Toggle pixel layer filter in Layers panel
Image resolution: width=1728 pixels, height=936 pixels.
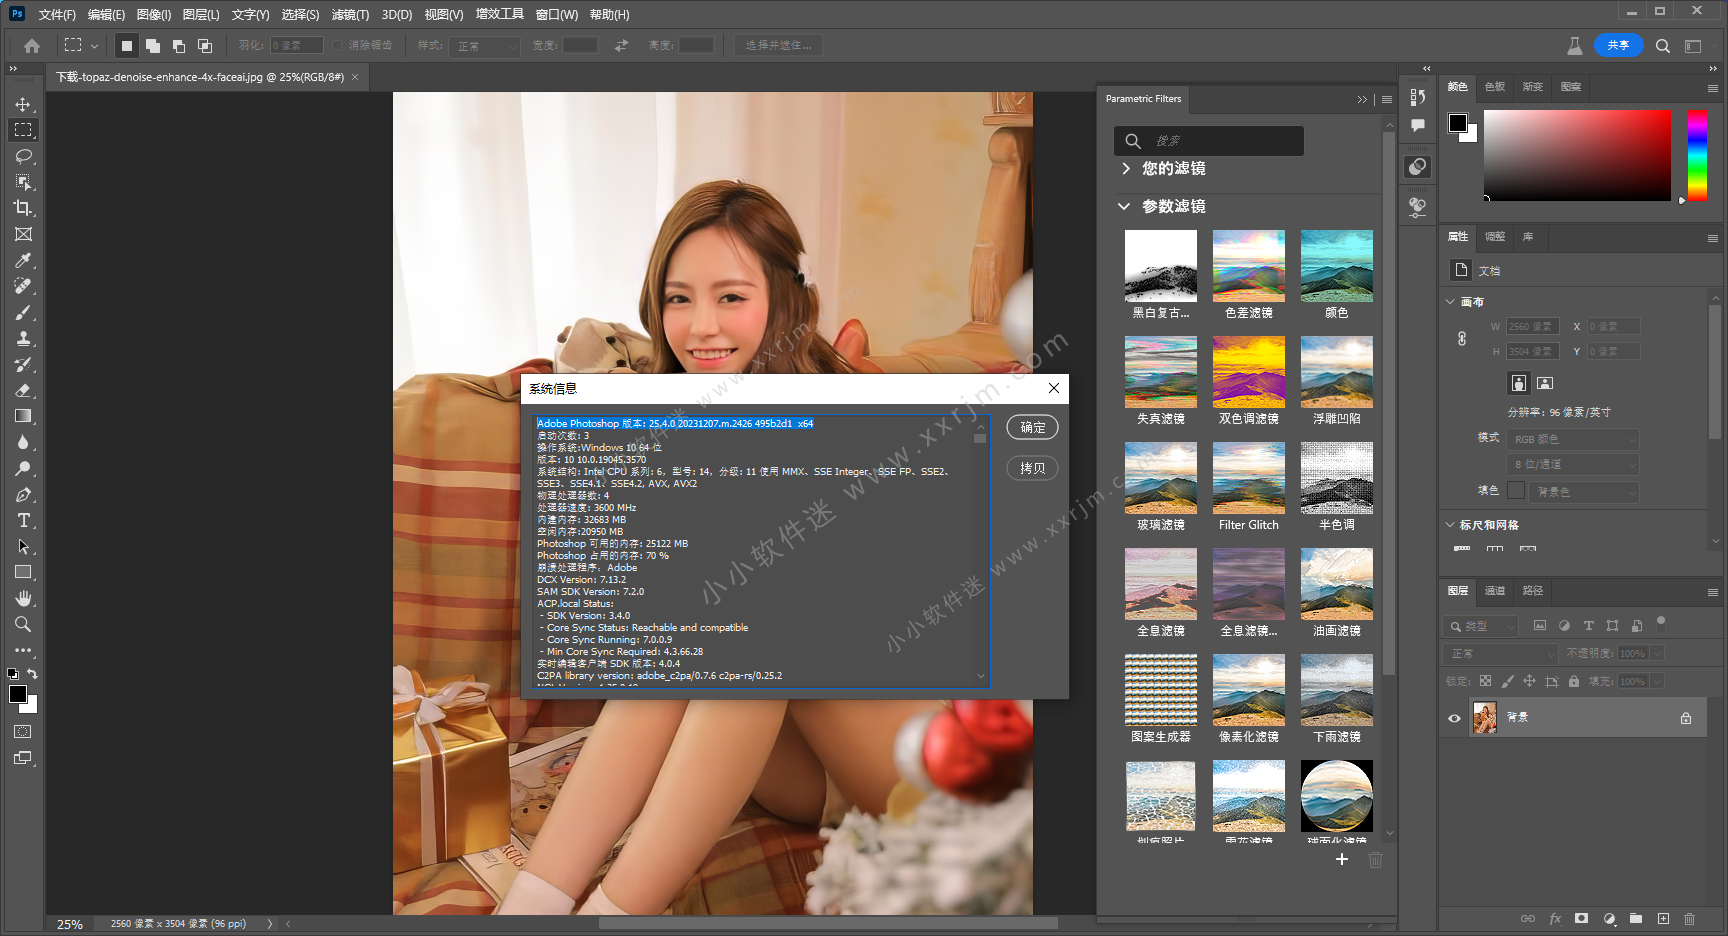tap(1539, 625)
